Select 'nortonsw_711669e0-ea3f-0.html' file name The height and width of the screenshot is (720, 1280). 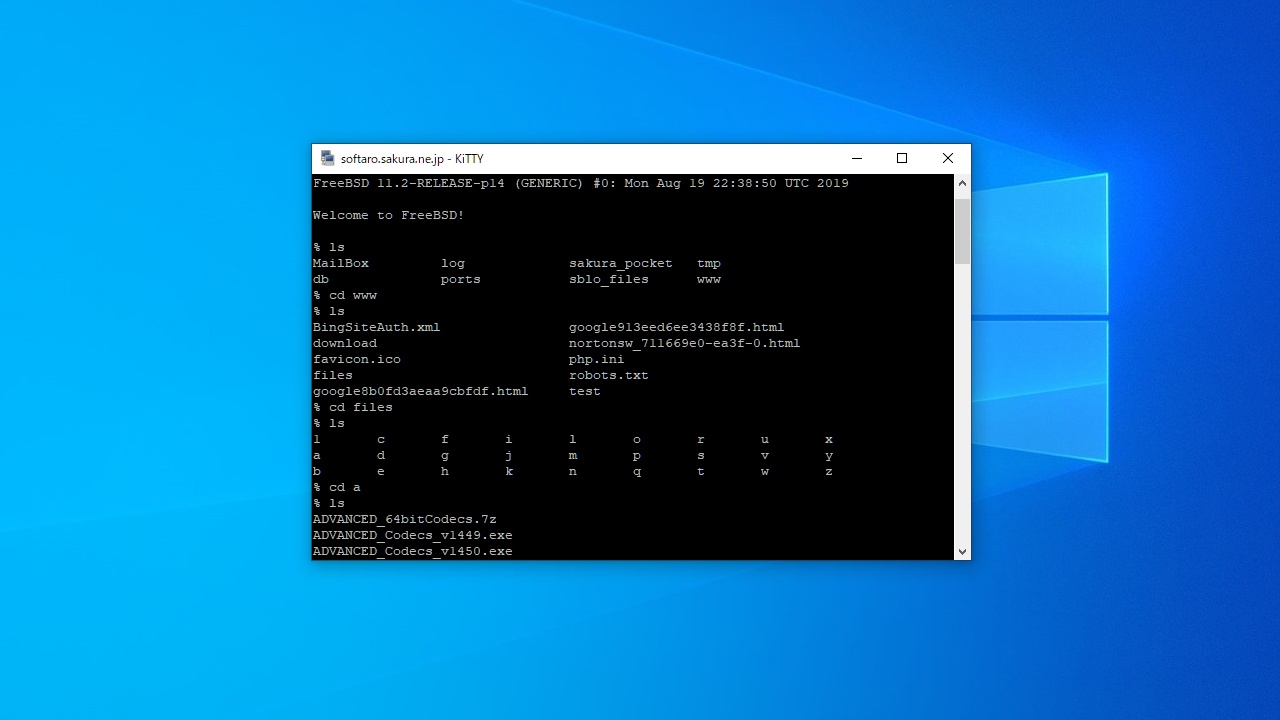tap(685, 343)
